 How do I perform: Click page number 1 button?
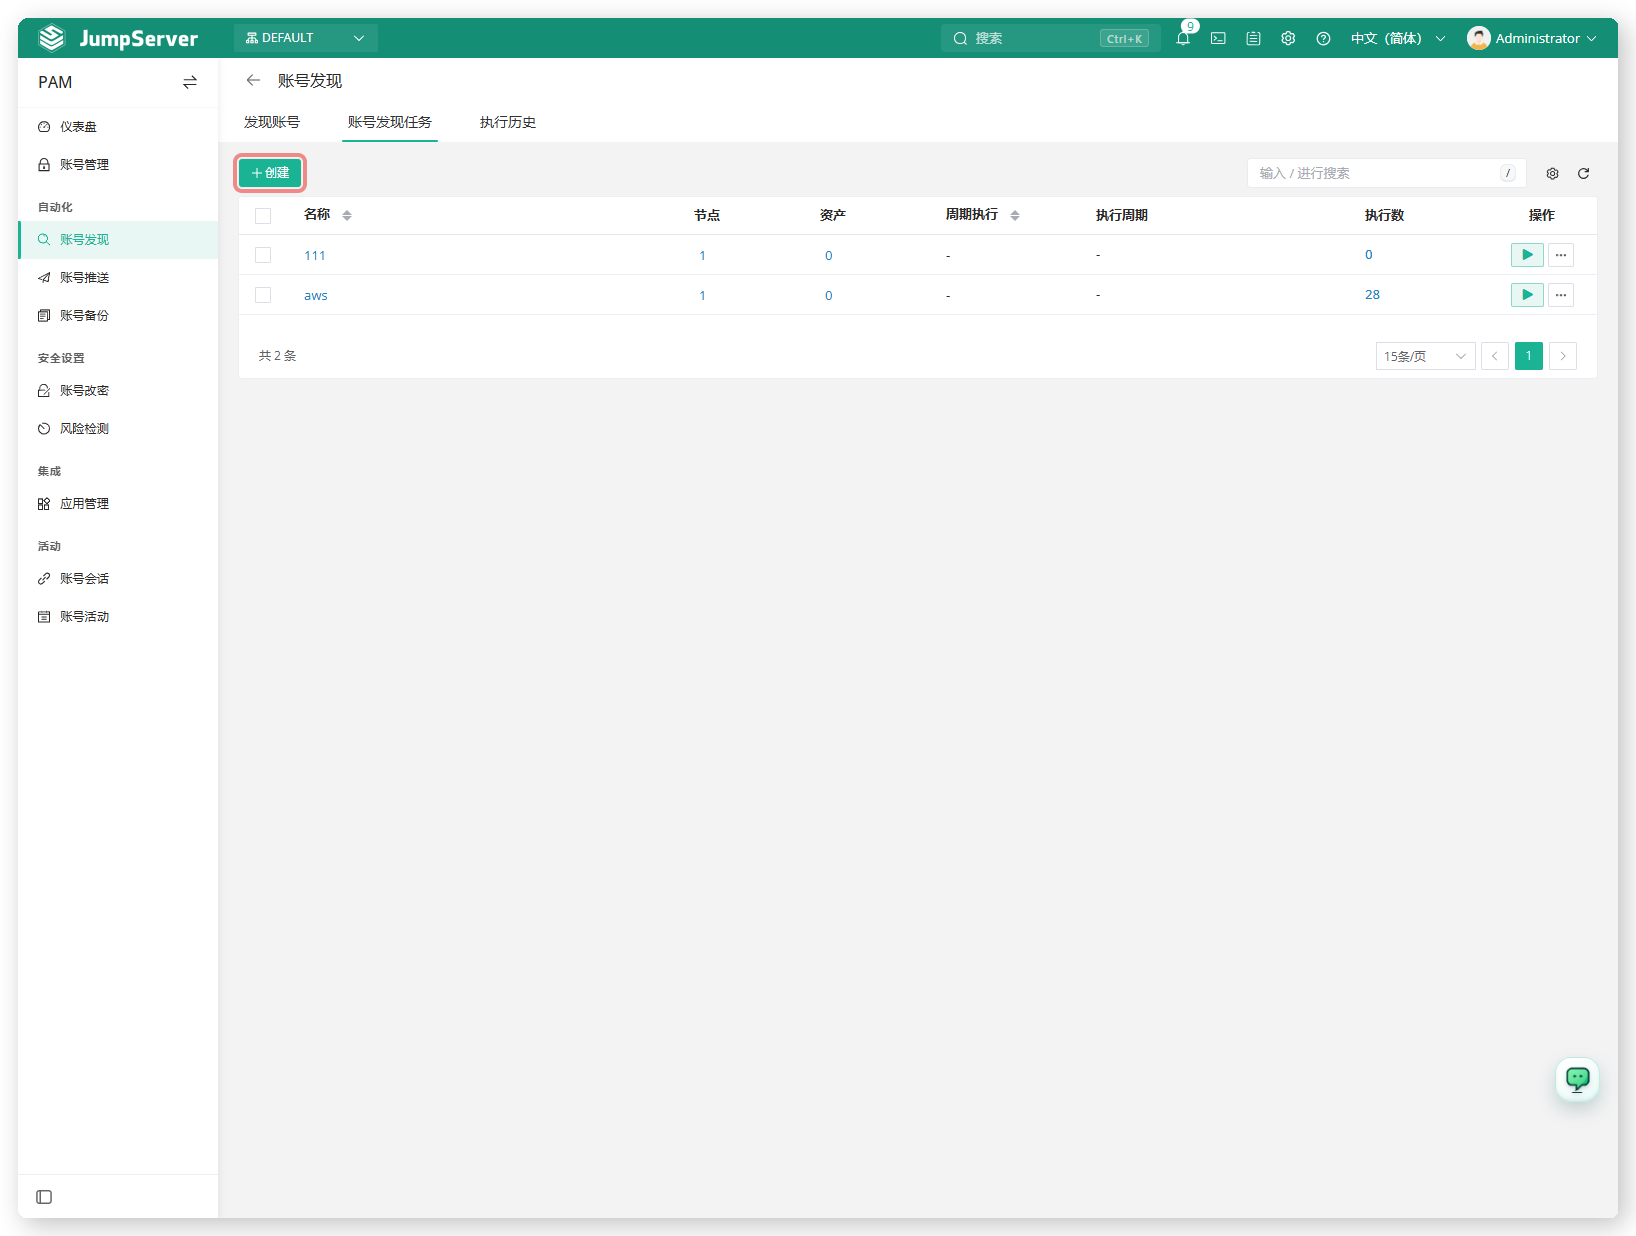(1529, 356)
